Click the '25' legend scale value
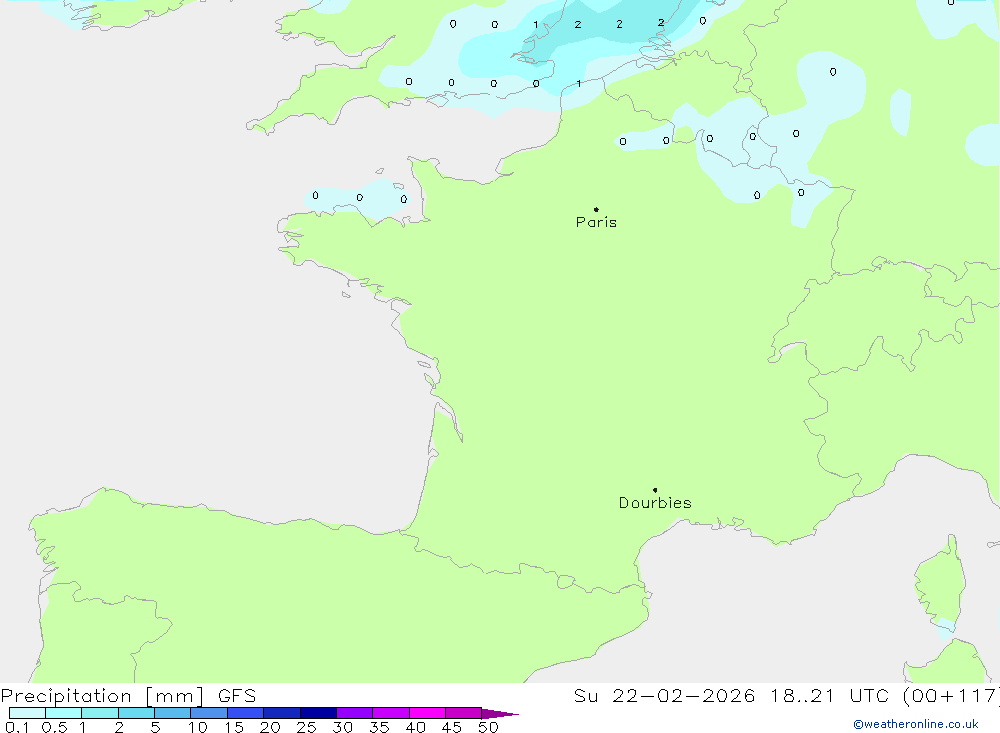 pyautogui.click(x=306, y=727)
